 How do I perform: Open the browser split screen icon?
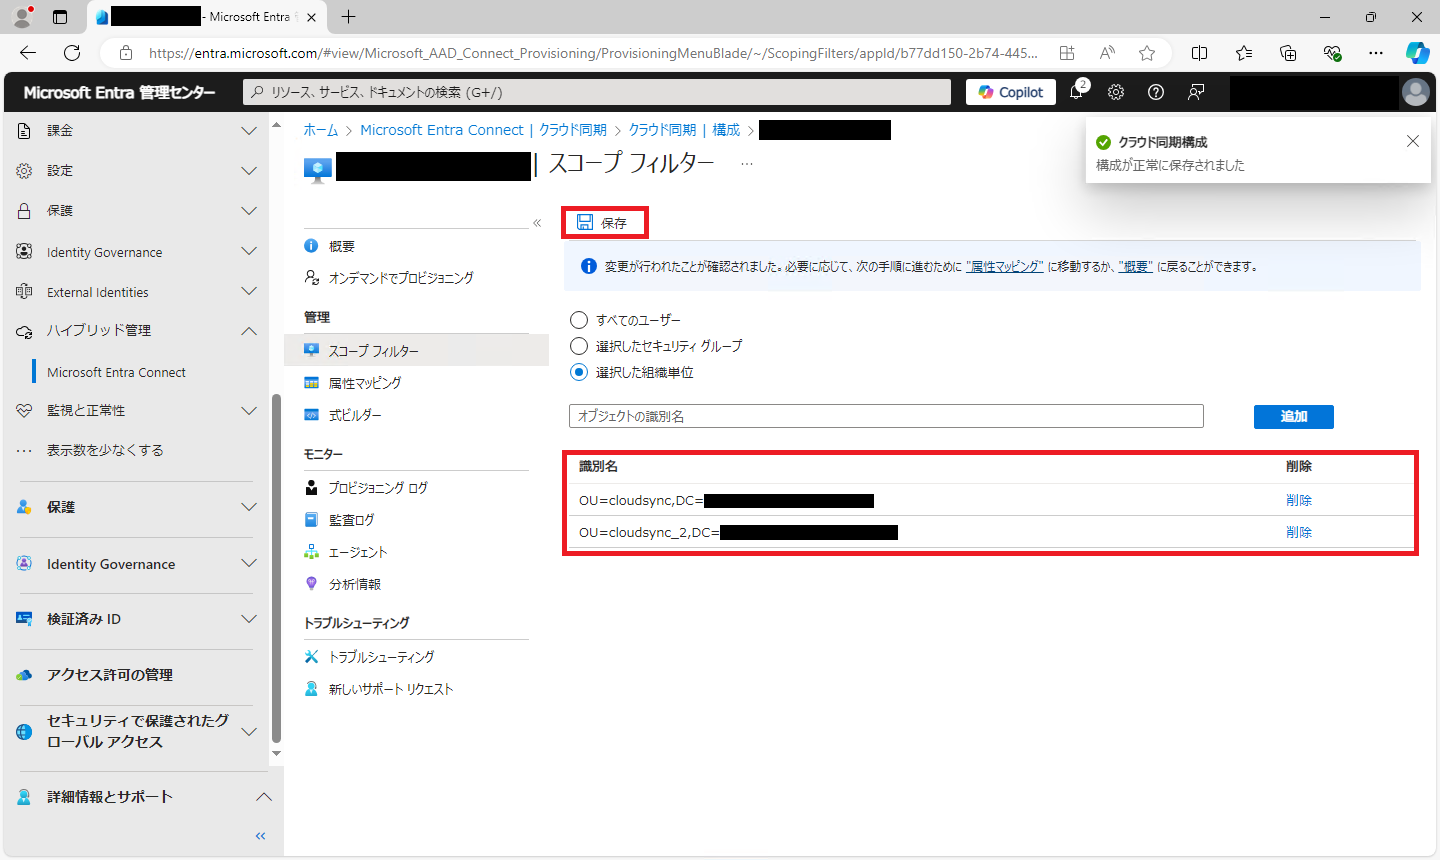(x=1200, y=53)
